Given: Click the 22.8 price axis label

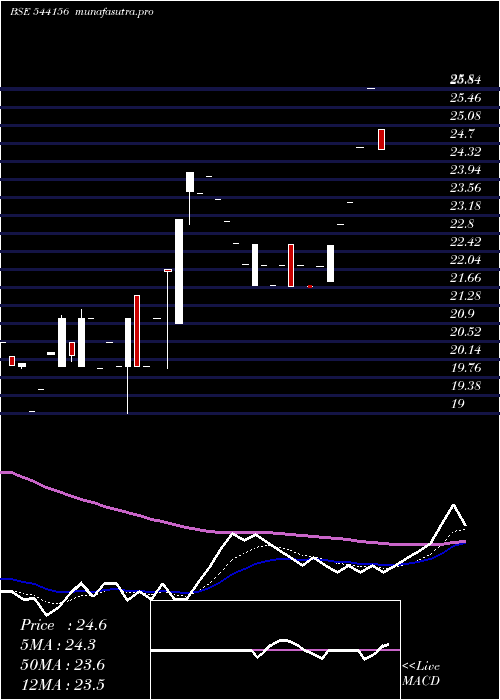Looking at the screenshot, I should point(462,224).
